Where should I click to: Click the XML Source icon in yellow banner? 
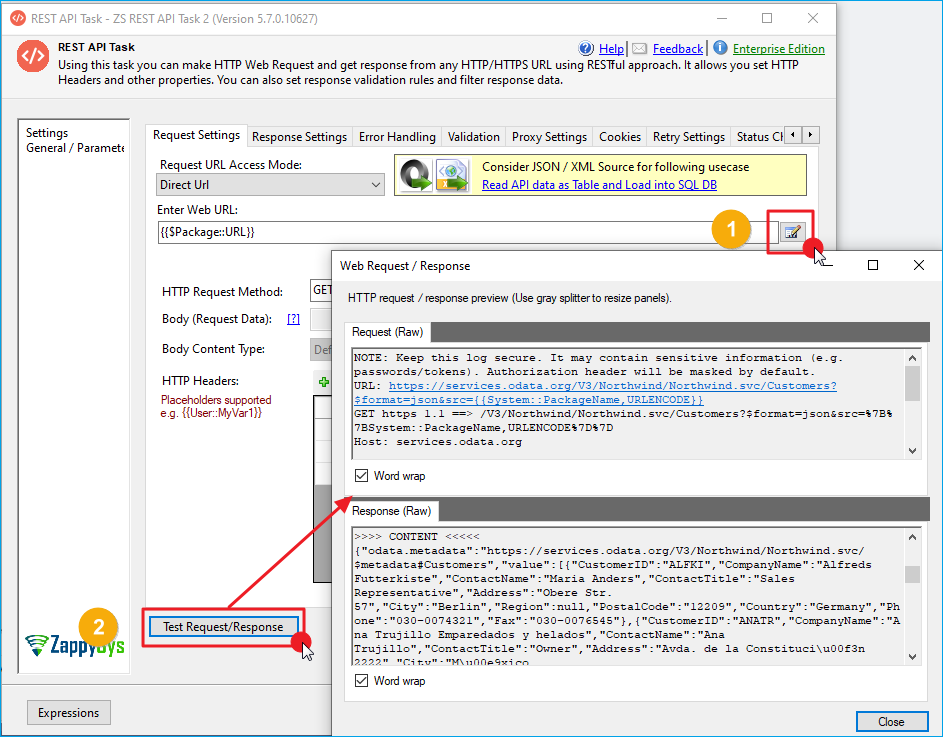tap(450, 174)
